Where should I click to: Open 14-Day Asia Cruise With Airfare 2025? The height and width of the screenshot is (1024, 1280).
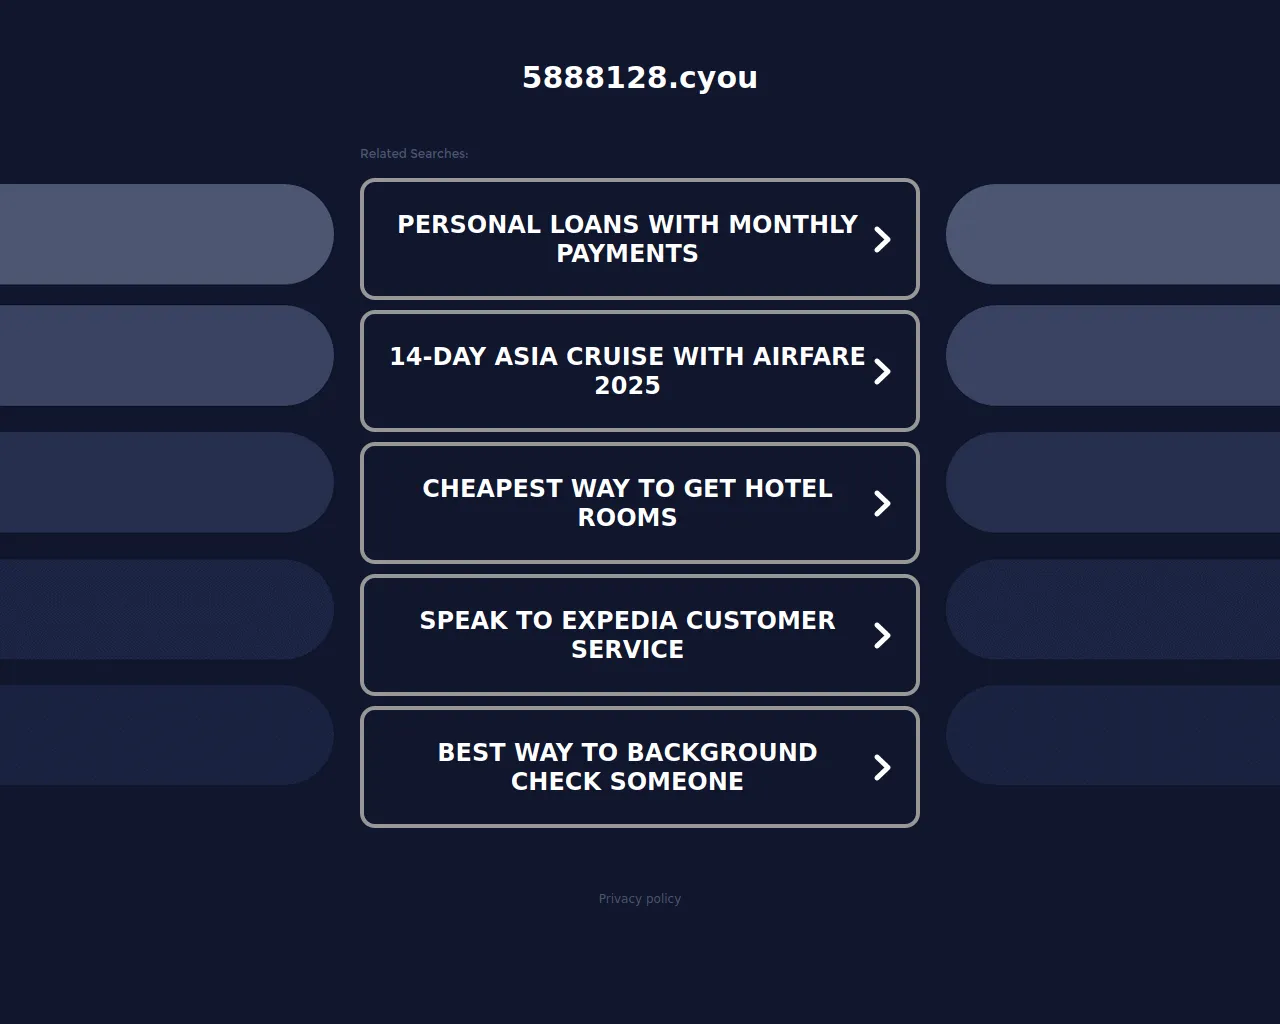point(627,371)
